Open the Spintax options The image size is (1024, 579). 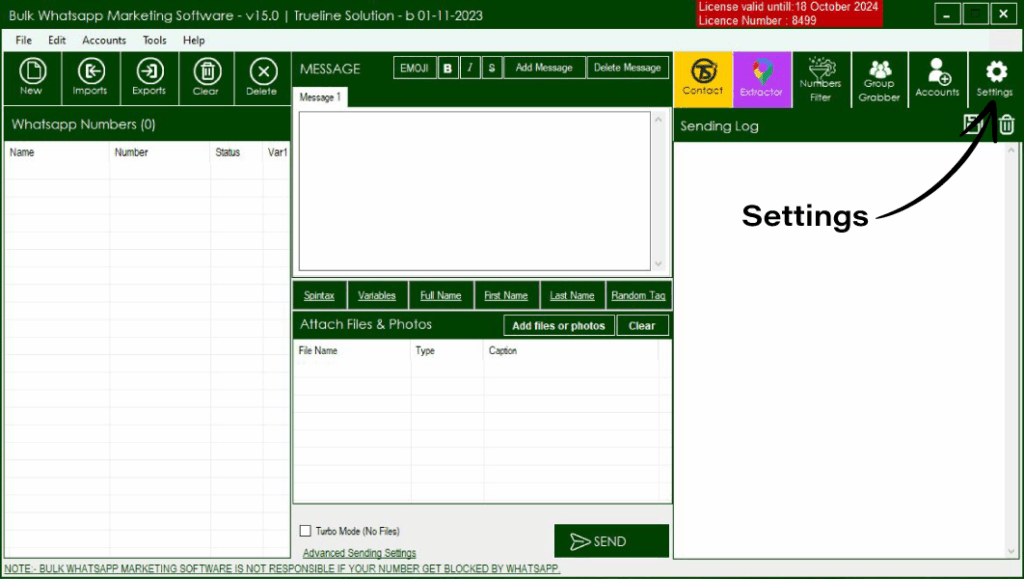(x=319, y=295)
